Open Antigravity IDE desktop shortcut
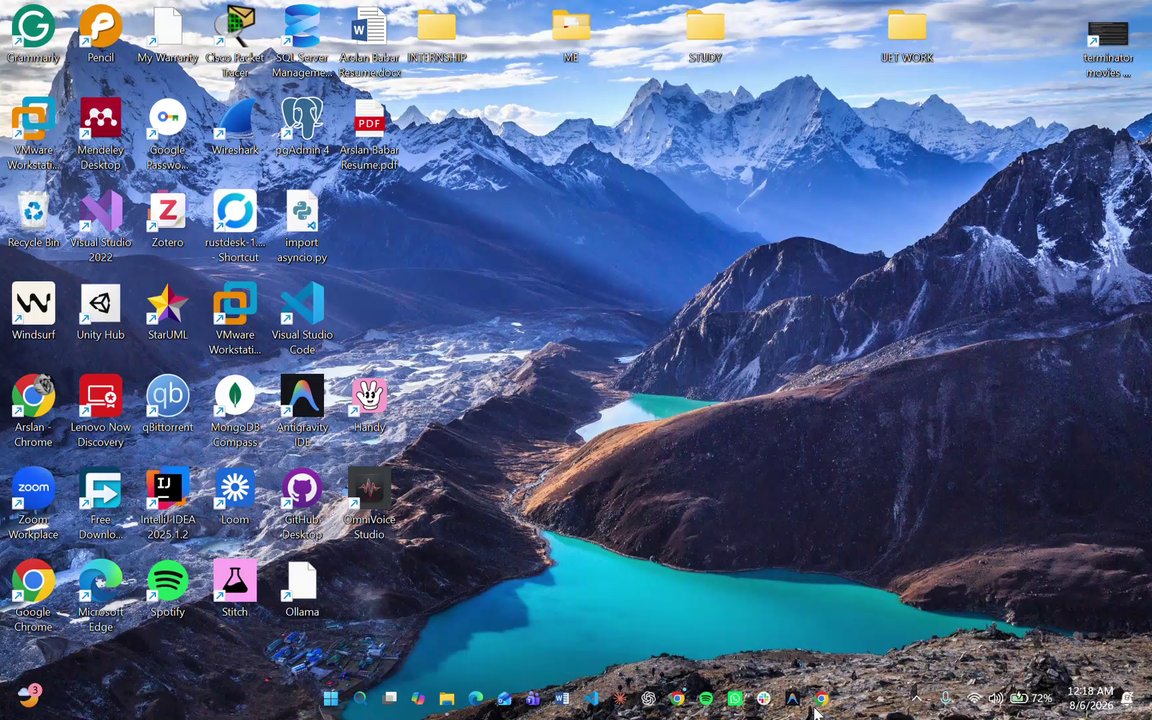This screenshot has height=720, width=1152. click(302, 396)
